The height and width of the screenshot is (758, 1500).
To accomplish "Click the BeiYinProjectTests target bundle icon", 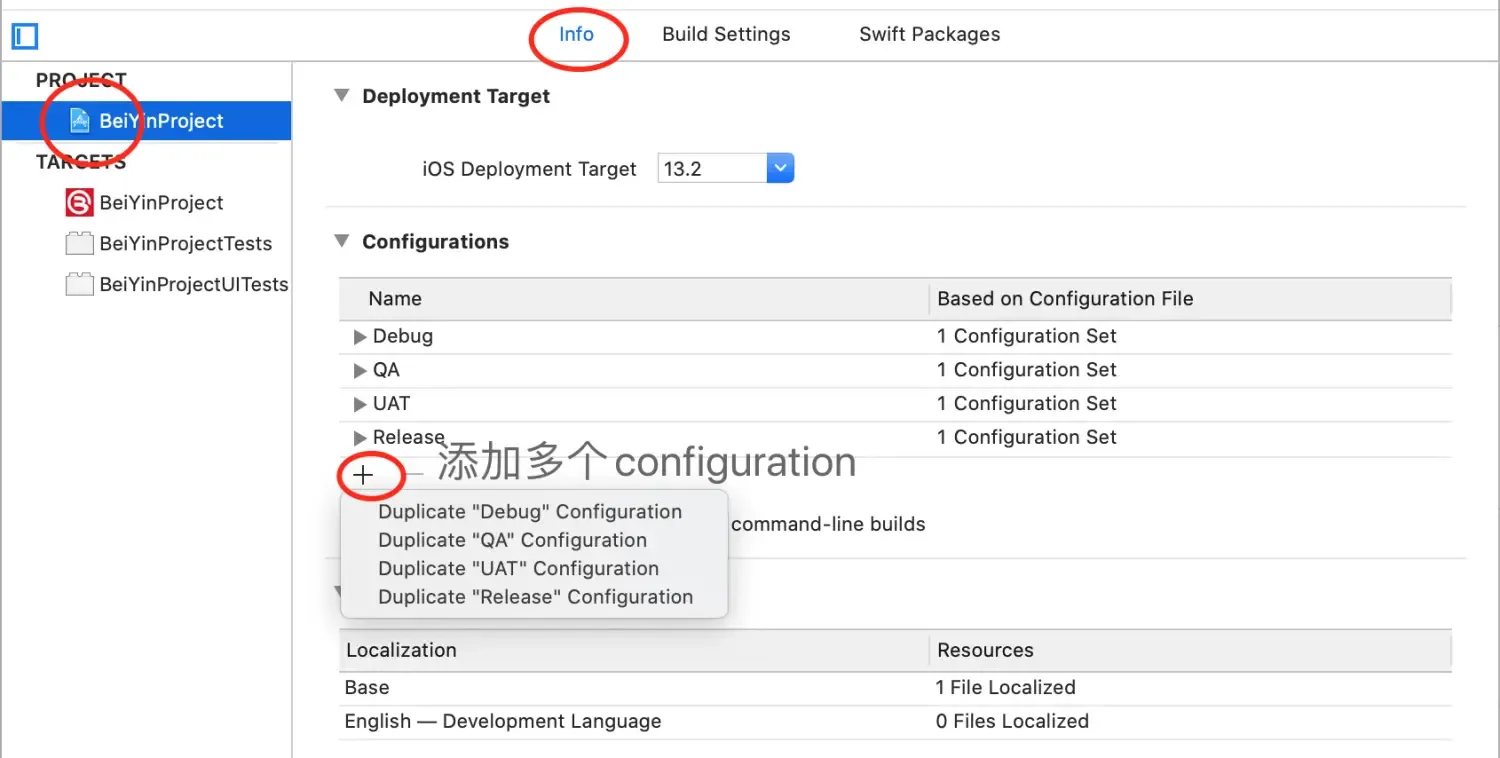I will coord(79,243).
